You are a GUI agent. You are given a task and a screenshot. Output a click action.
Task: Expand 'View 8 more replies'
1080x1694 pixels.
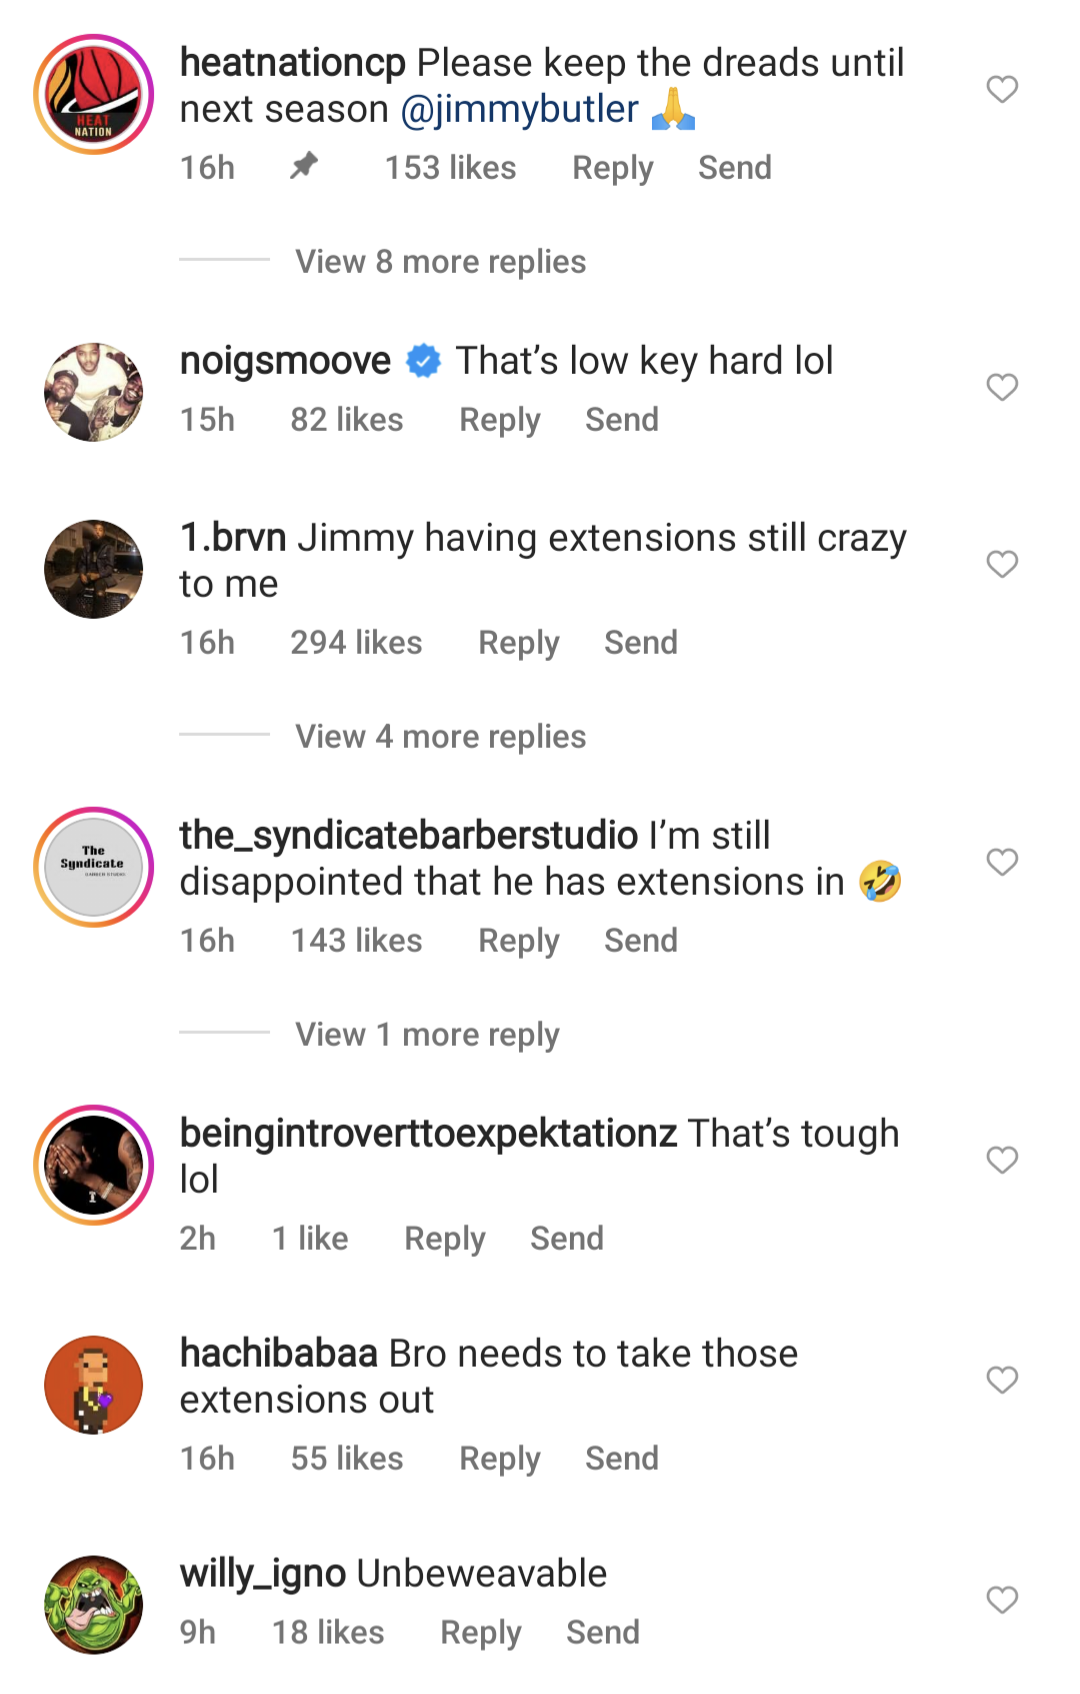(440, 261)
